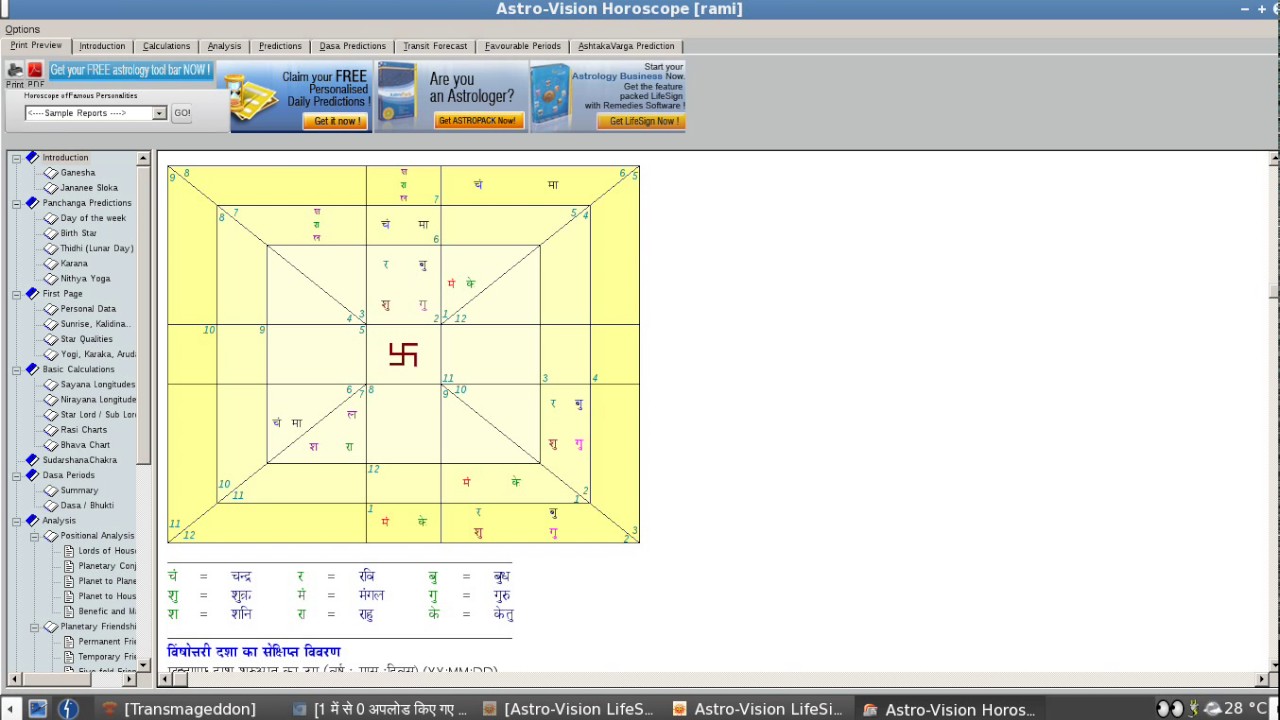Click the 'Get it now !' button

(336, 121)
